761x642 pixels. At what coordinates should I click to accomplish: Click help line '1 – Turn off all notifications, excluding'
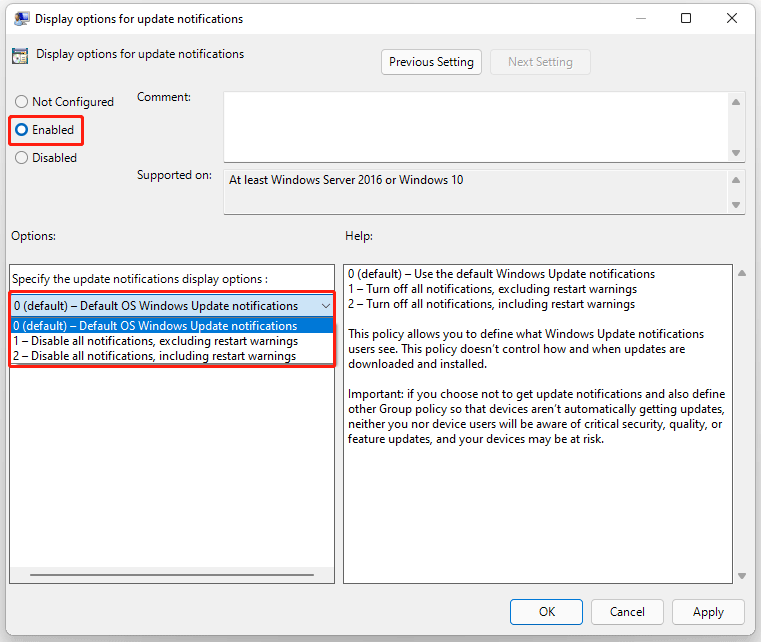point(492,289)
